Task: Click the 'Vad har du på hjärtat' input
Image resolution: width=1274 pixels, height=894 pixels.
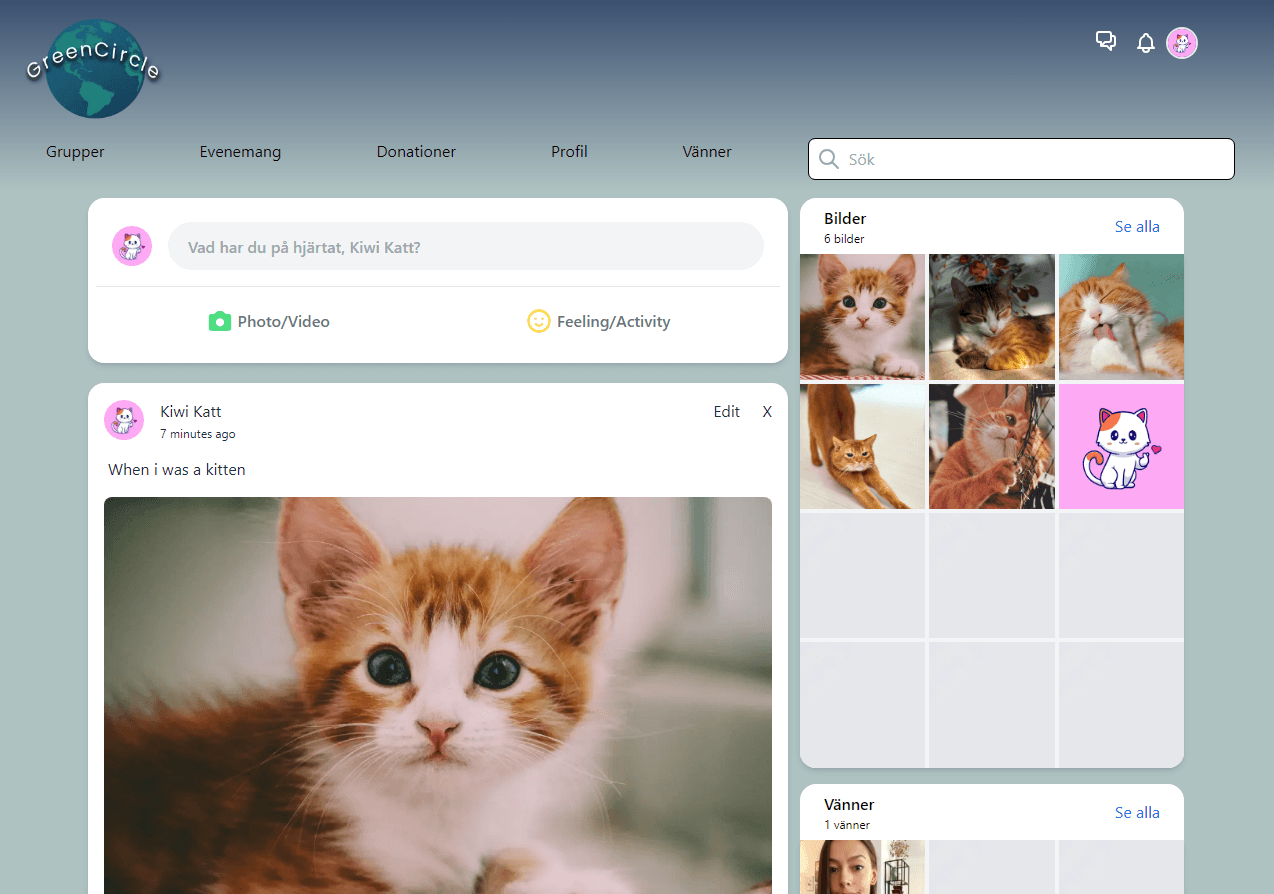Action: [x=466, y=246]
